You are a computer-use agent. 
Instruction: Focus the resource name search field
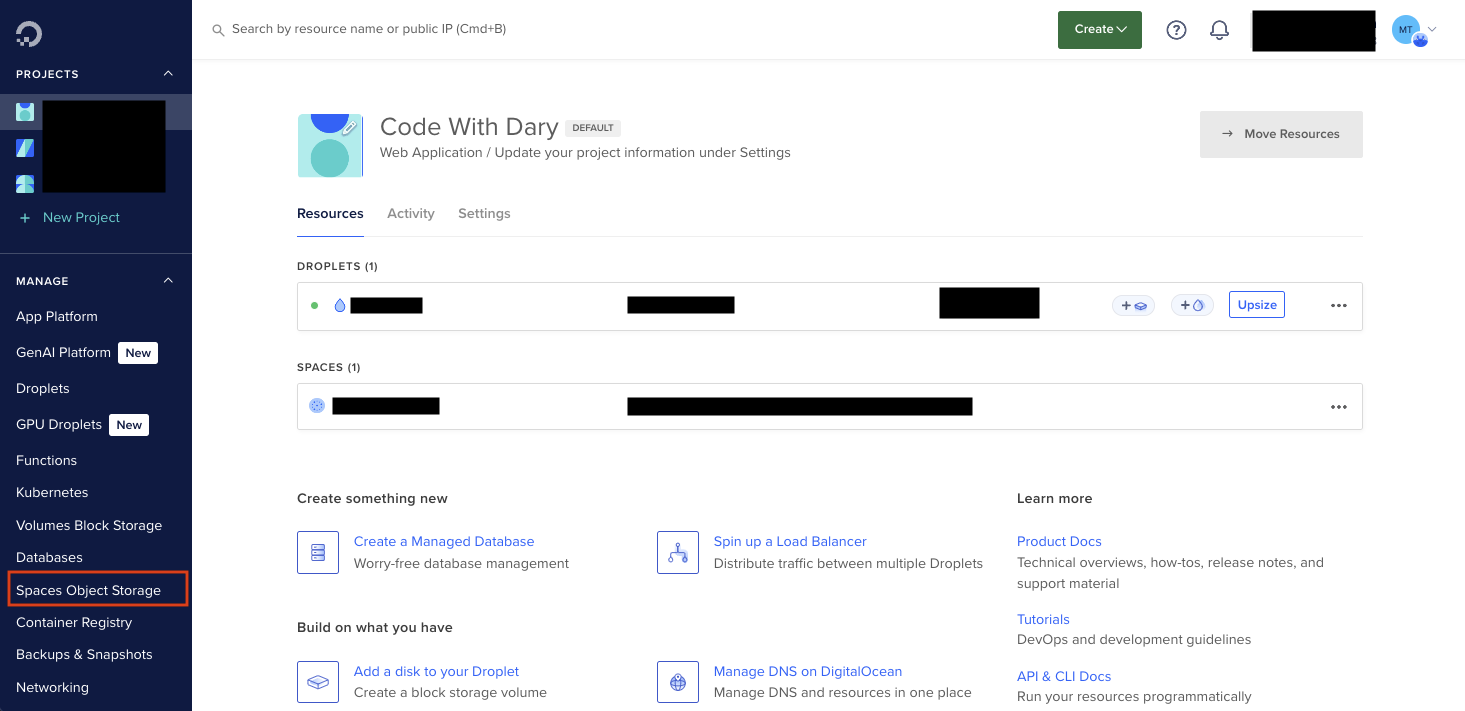[369, 29]
